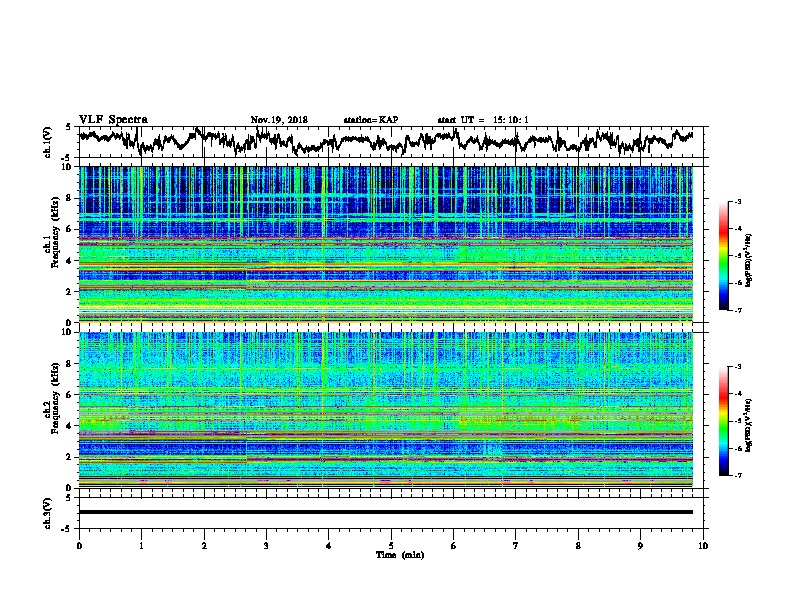Image resolution: width=792 pixels, height=612 pixels.
Task: Click the ch.1 "Frequency (kHz)" axis label
Action: 55,233
